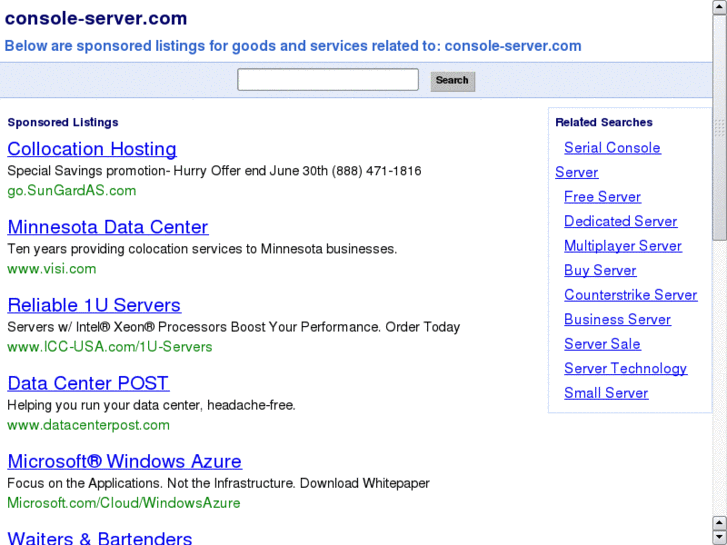
Task: Select the Business Server related search
Action: tap(617, 320)
